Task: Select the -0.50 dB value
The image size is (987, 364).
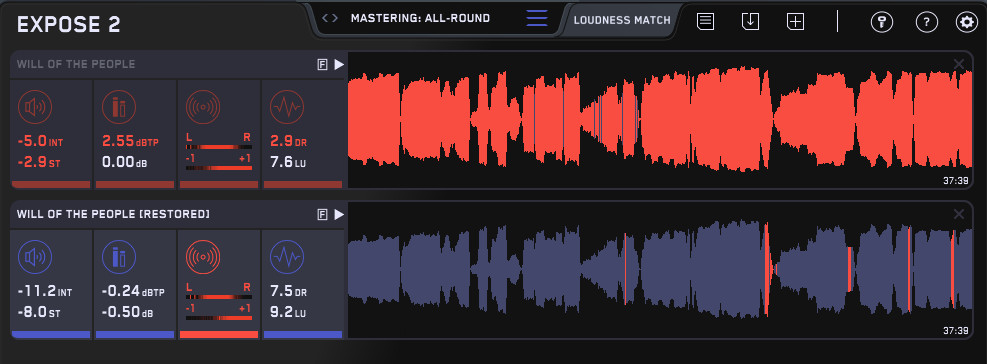Action: [x=129, y=312]
